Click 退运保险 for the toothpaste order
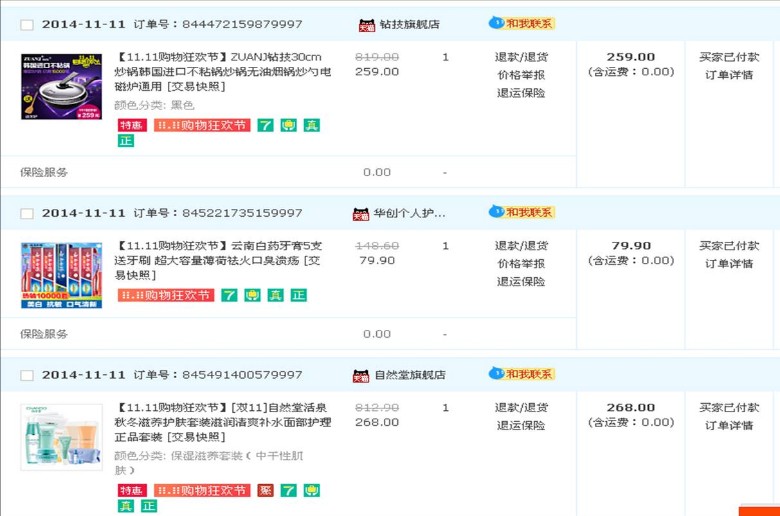 [521, 281]
